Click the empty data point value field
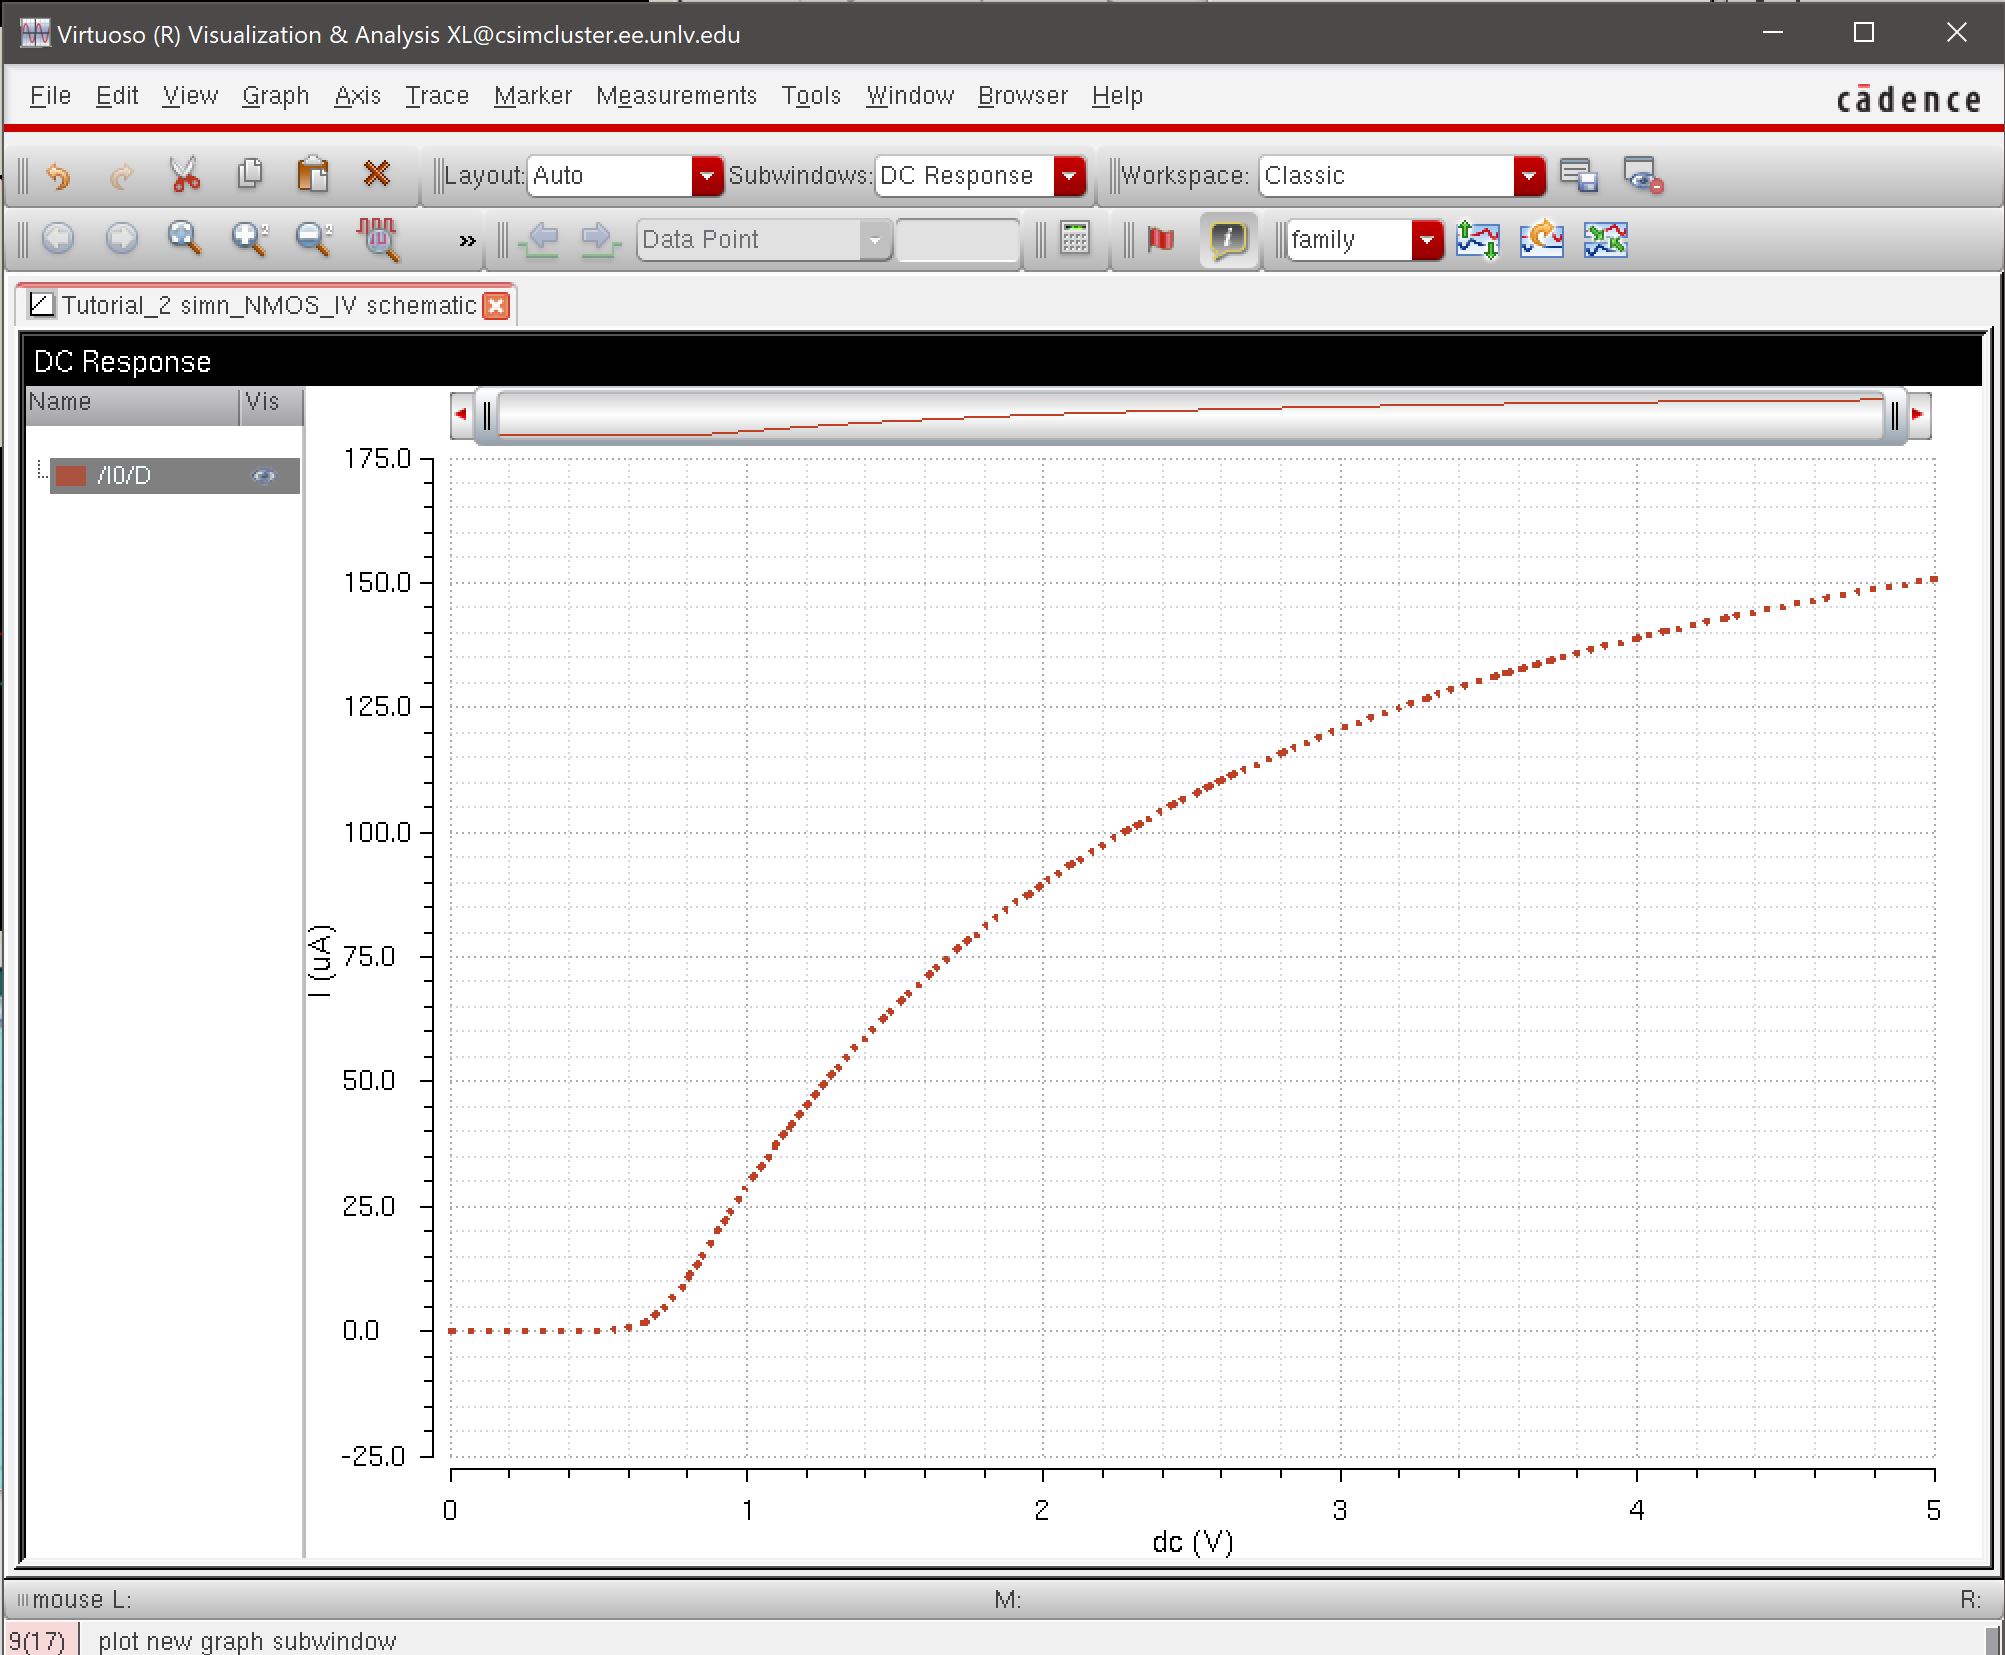This screenshot has height=1655, width=2005. (x=957, y=240)
